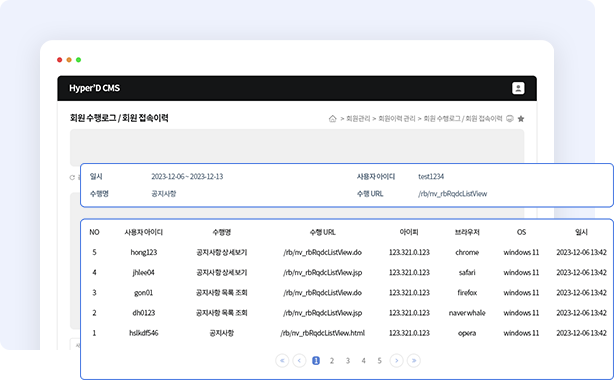Click the 회원관리 breadcrumb link
This screenshot has height=380, width=614.
pos(358,118)
